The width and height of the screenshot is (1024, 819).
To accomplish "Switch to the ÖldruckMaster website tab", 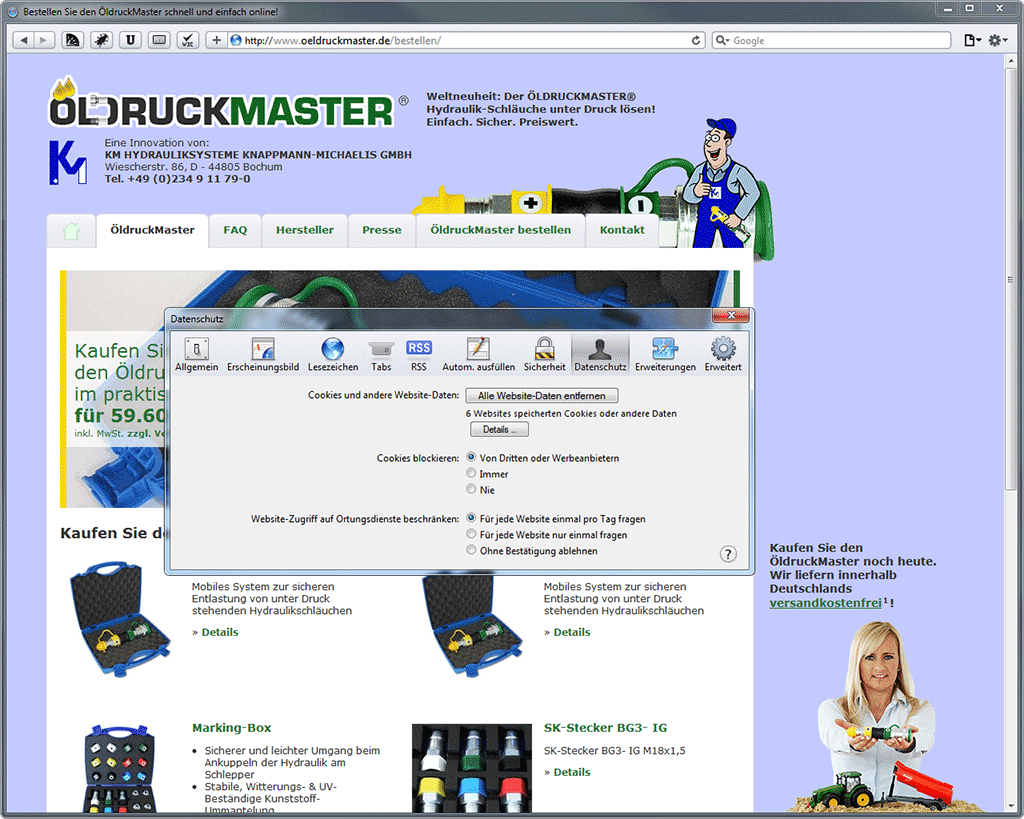I will (152, 231).
